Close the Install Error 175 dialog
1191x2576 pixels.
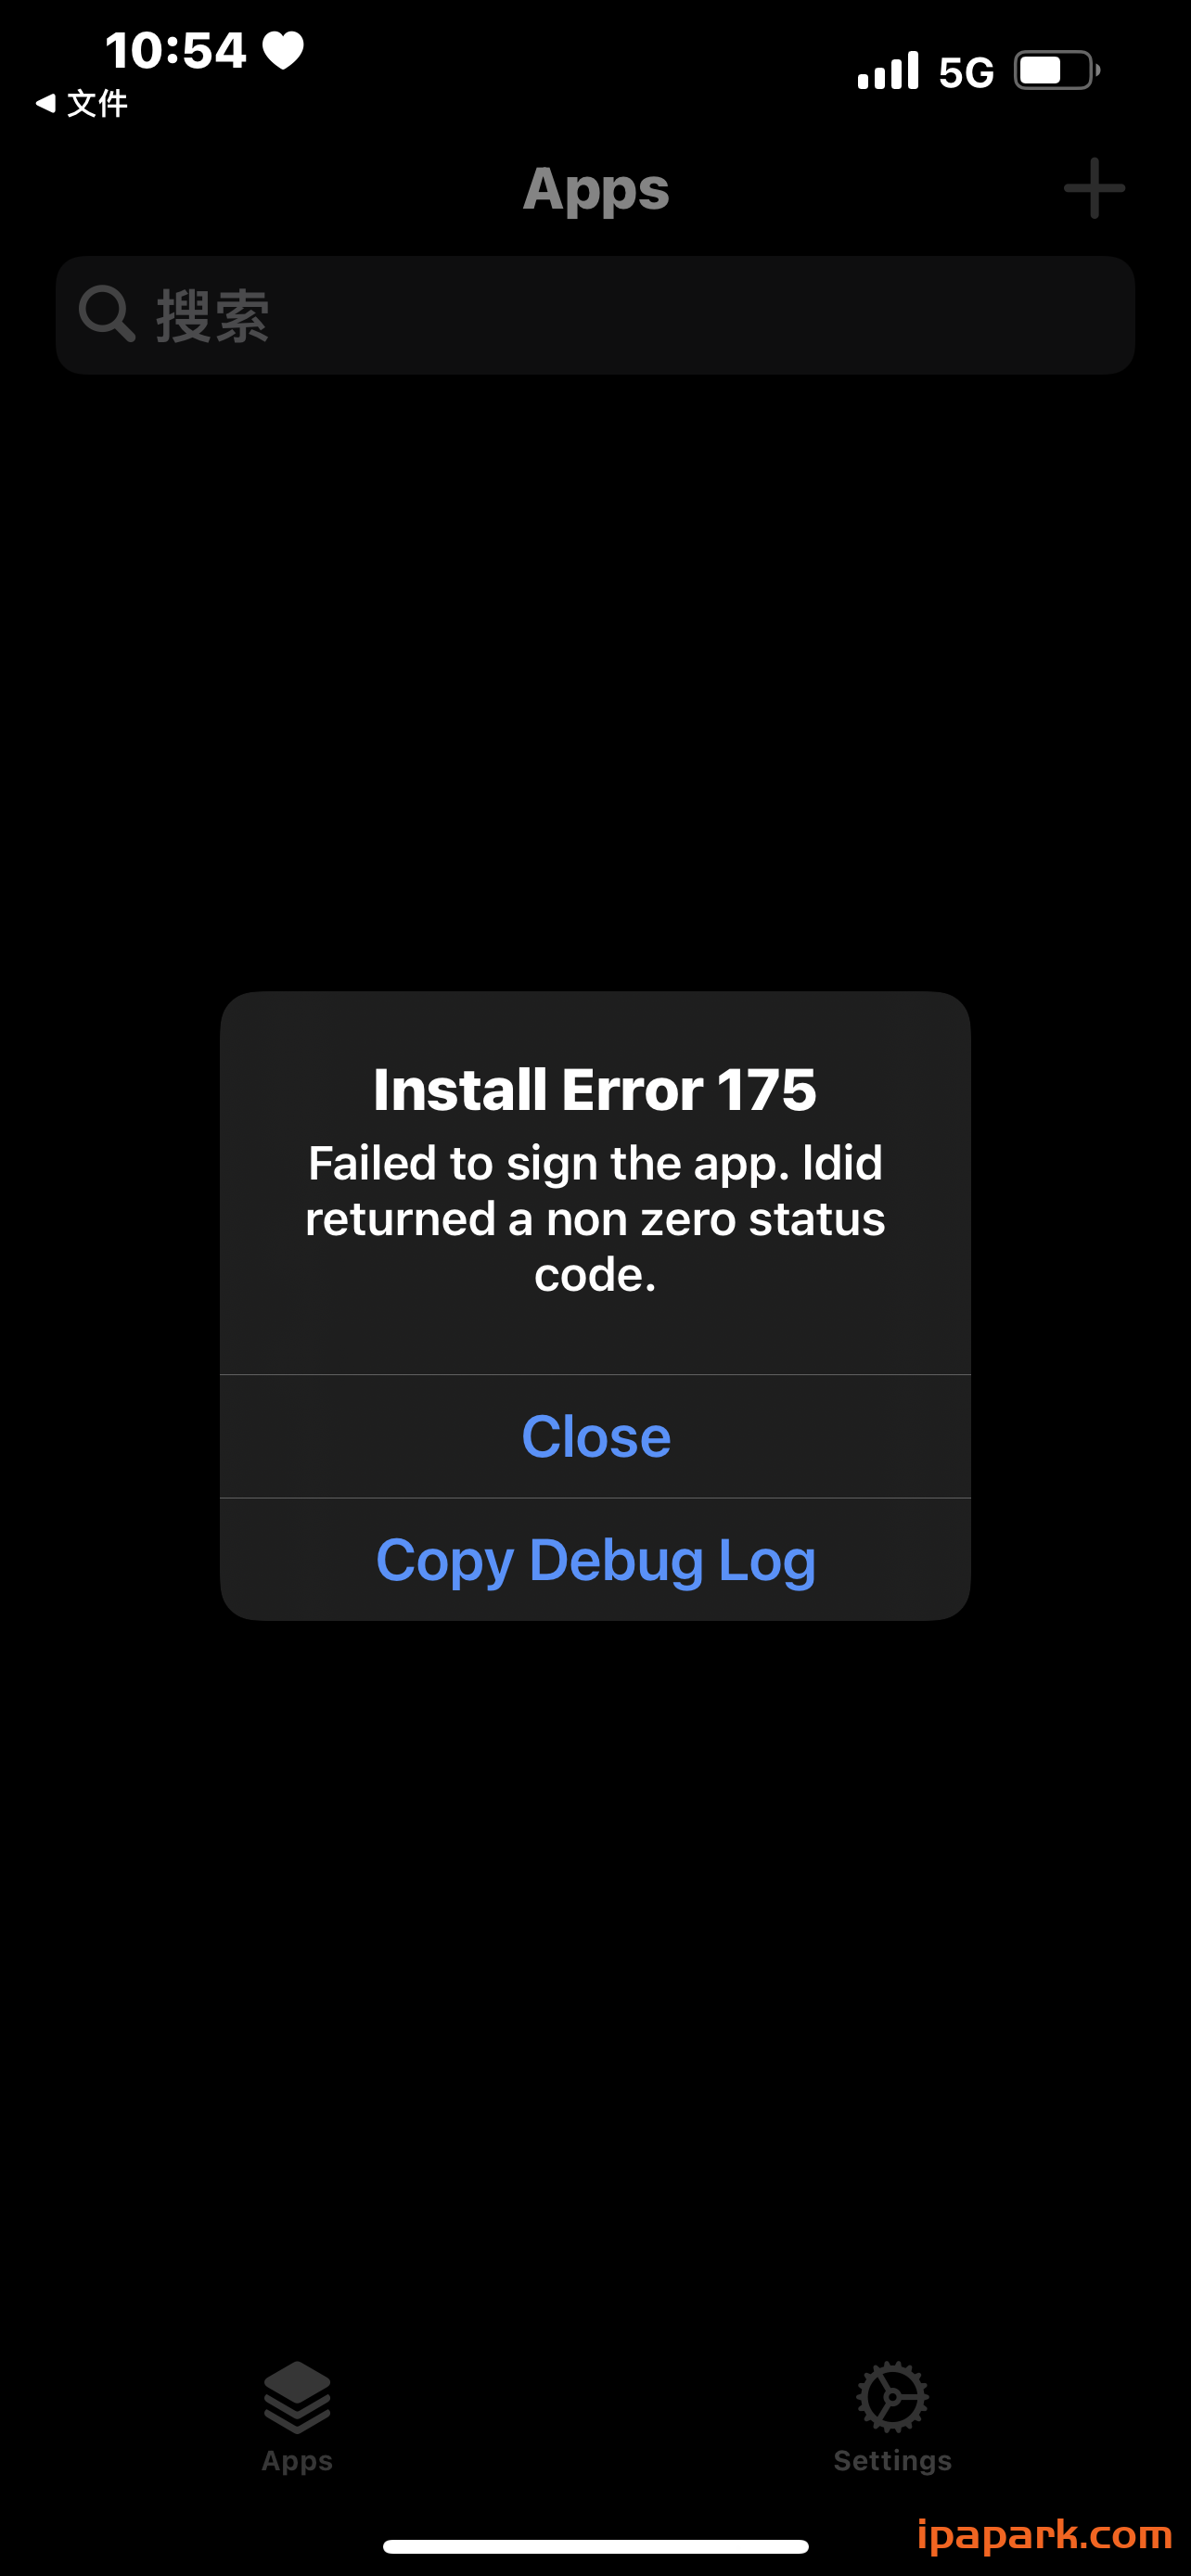point(595,1436)
